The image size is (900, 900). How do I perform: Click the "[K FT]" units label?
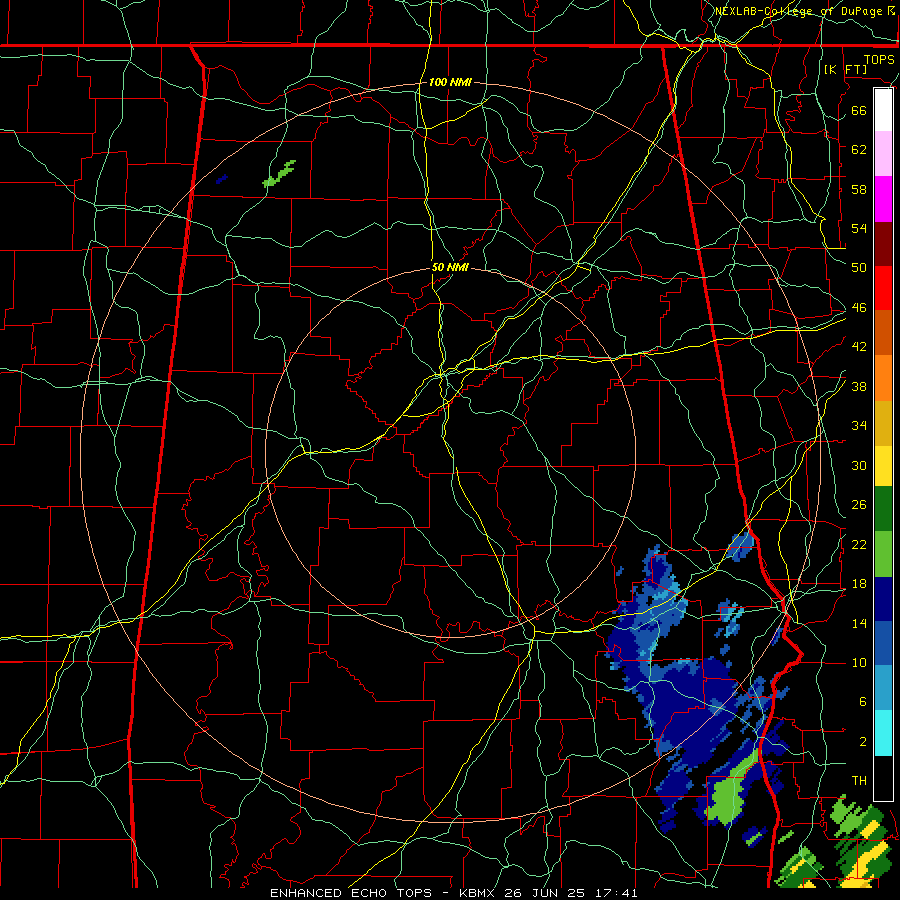click(x=845, y=69)
